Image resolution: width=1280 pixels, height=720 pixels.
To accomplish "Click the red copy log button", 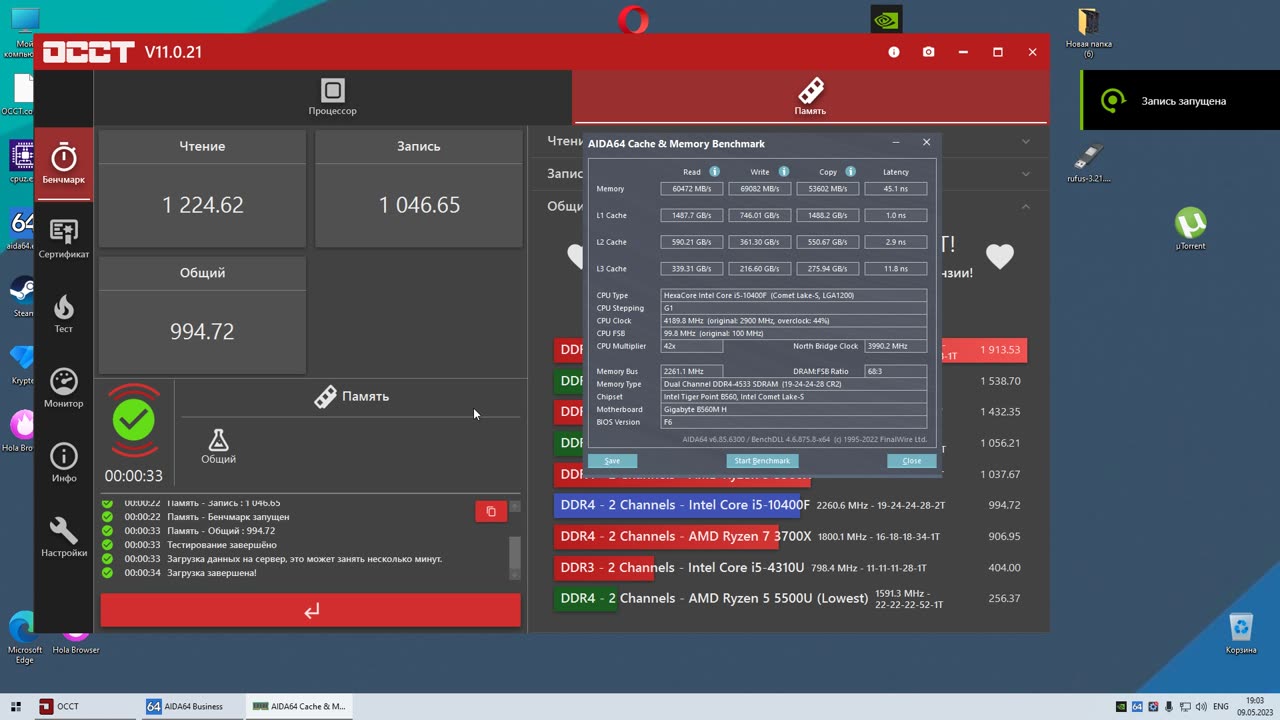I will [x=491, y=511].
